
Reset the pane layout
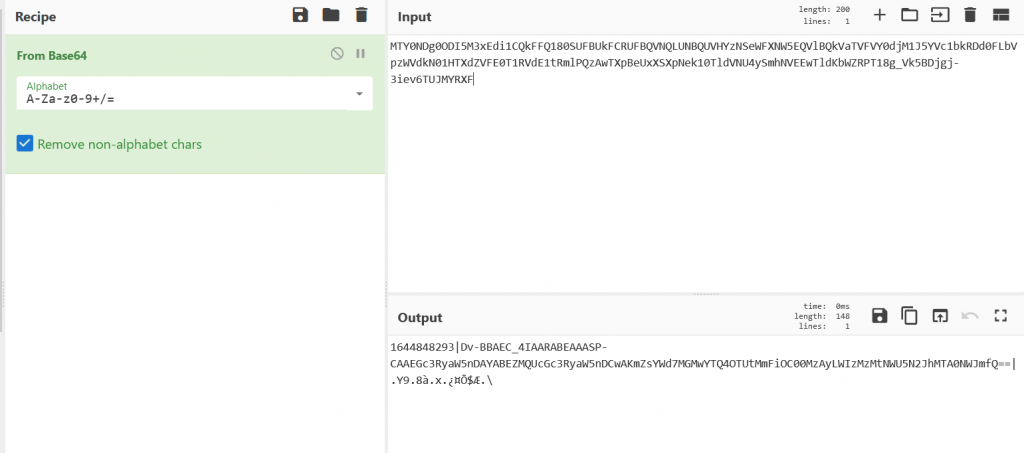[999, 15]
